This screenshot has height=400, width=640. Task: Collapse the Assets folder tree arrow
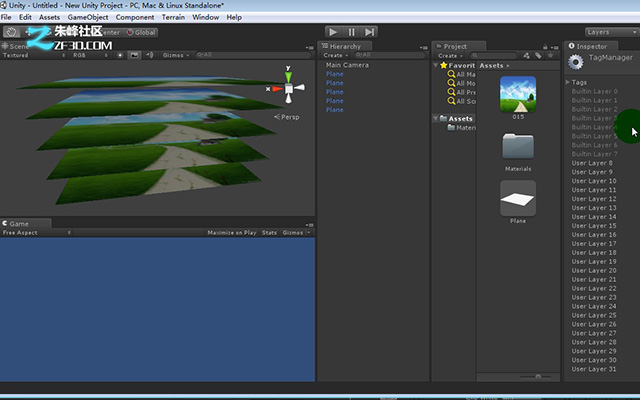click(436, 118)
